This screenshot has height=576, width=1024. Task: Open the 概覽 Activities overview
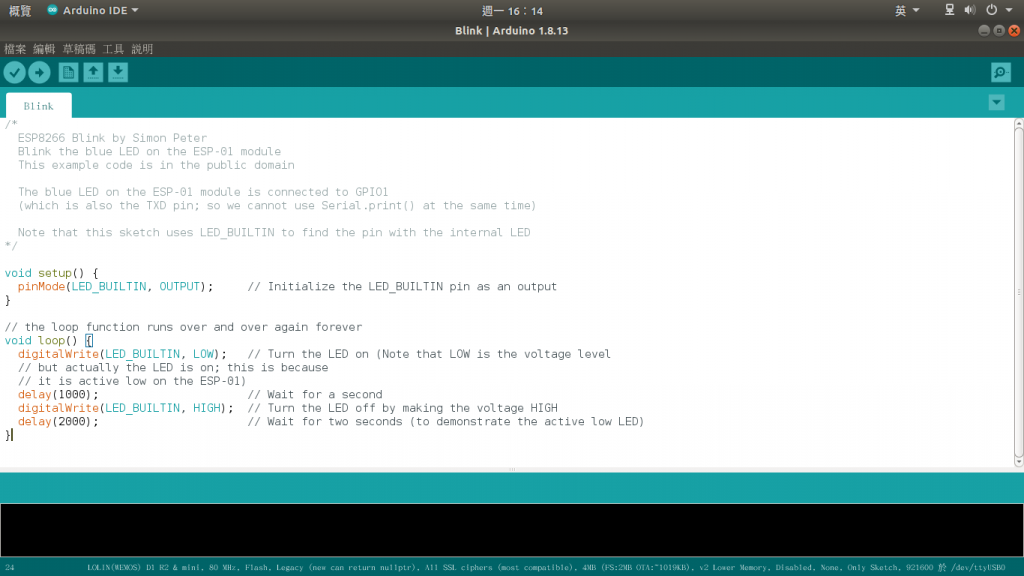click(x=20, y=10)
